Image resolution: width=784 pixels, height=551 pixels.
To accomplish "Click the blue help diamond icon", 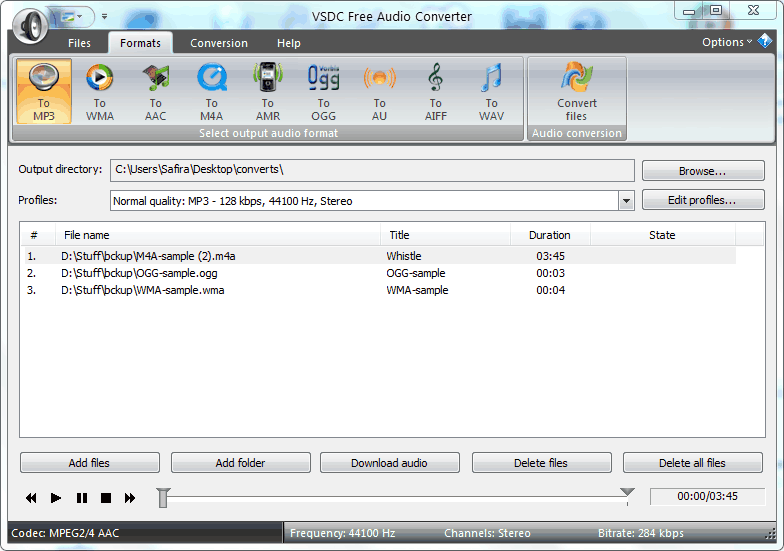I will (765, 40).
